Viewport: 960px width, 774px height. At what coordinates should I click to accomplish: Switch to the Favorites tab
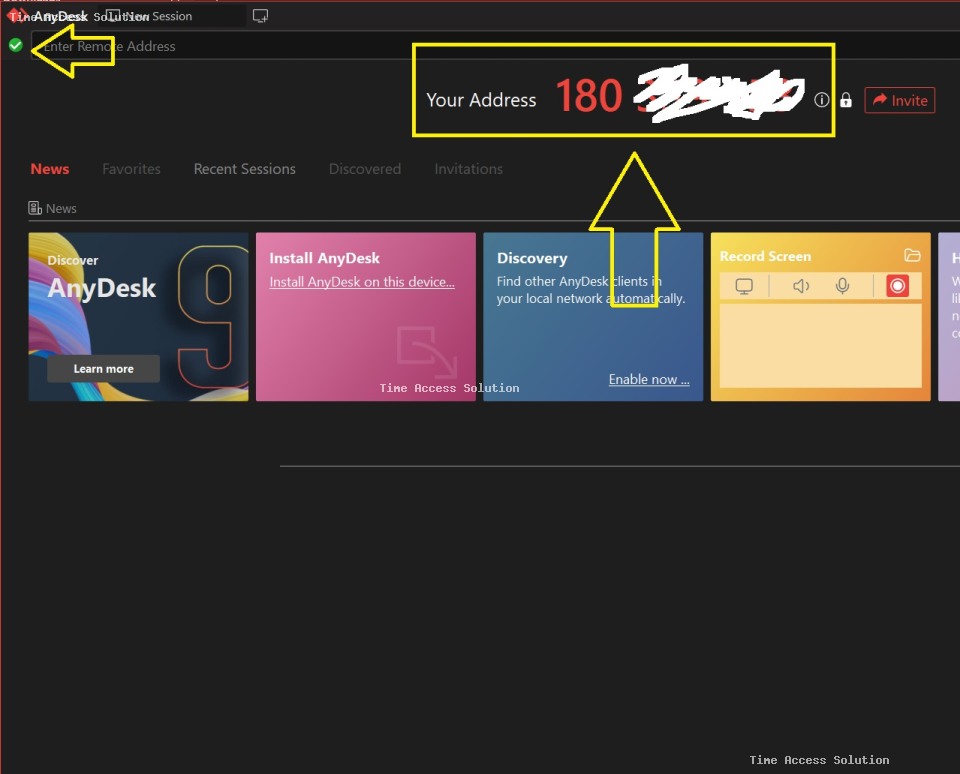coord(131,169)
